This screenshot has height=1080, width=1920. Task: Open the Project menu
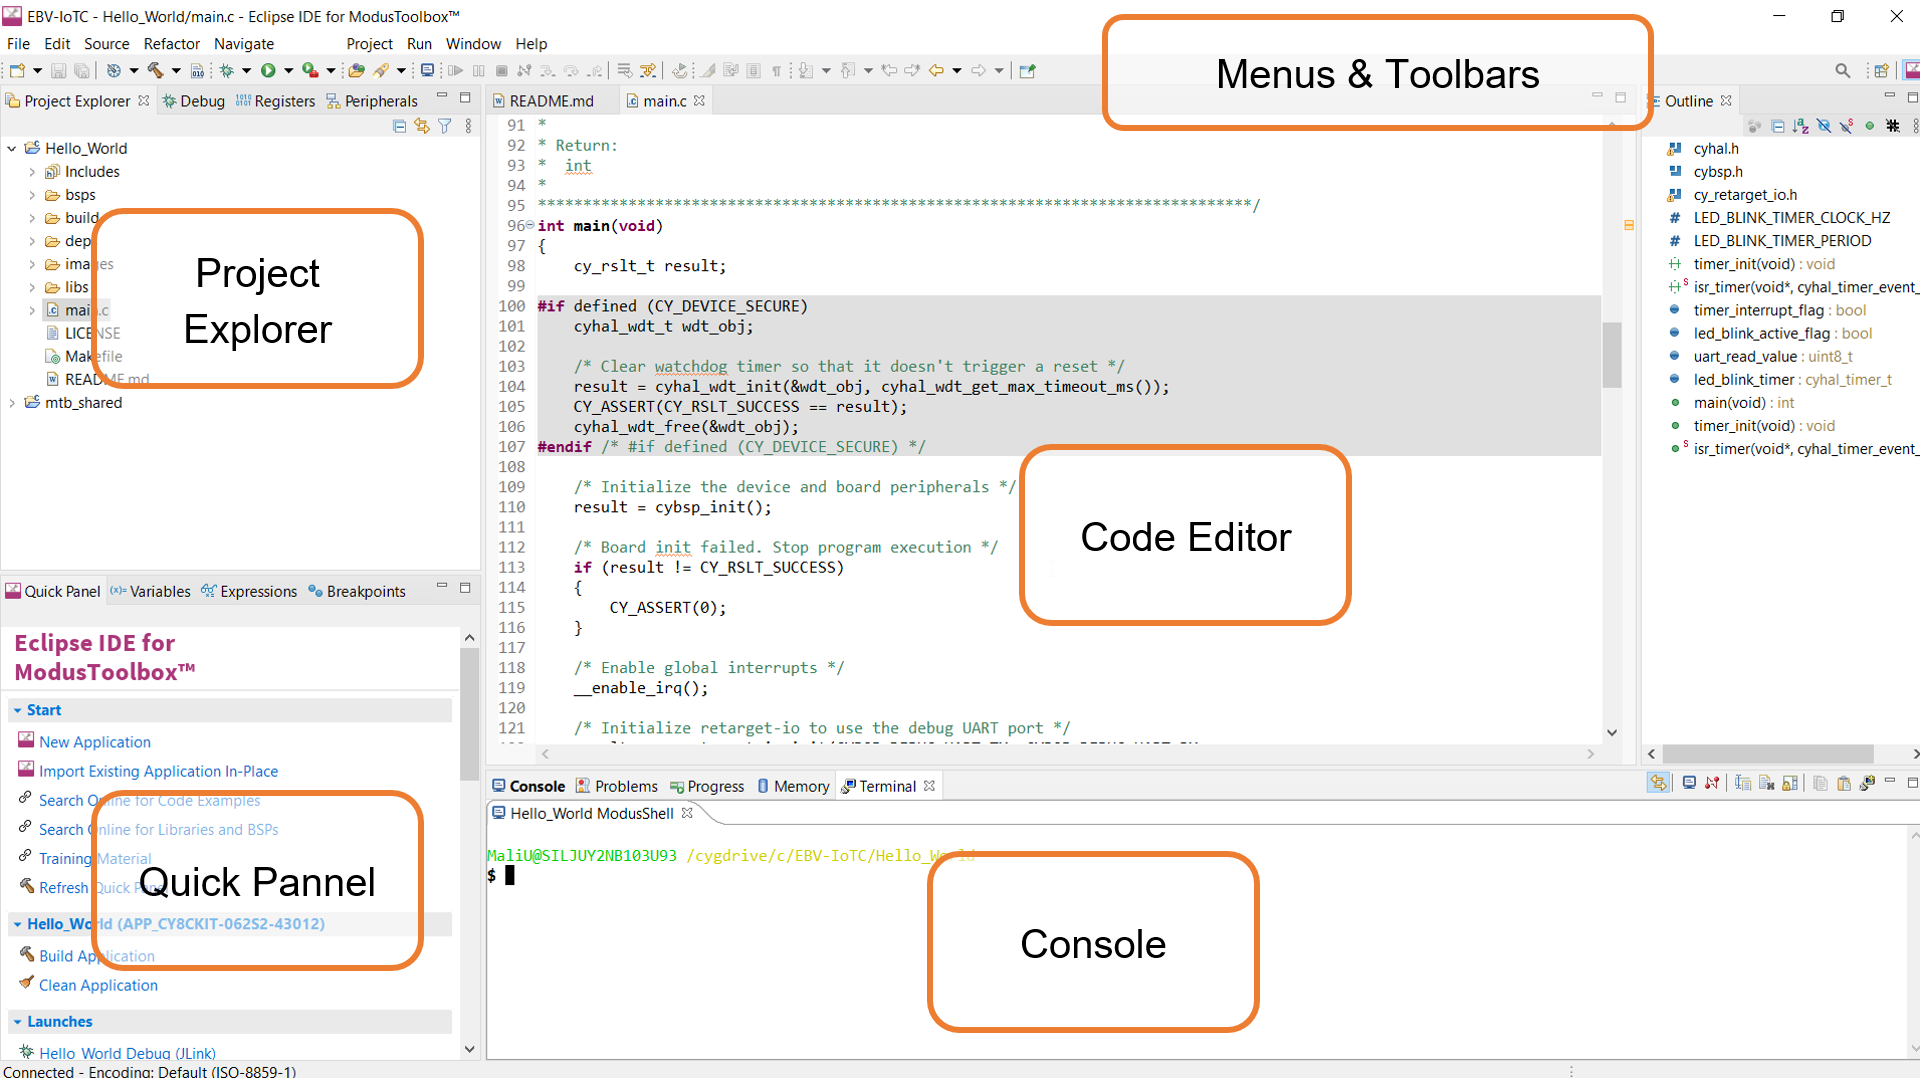pyautogui.click(x=369, y=44)
